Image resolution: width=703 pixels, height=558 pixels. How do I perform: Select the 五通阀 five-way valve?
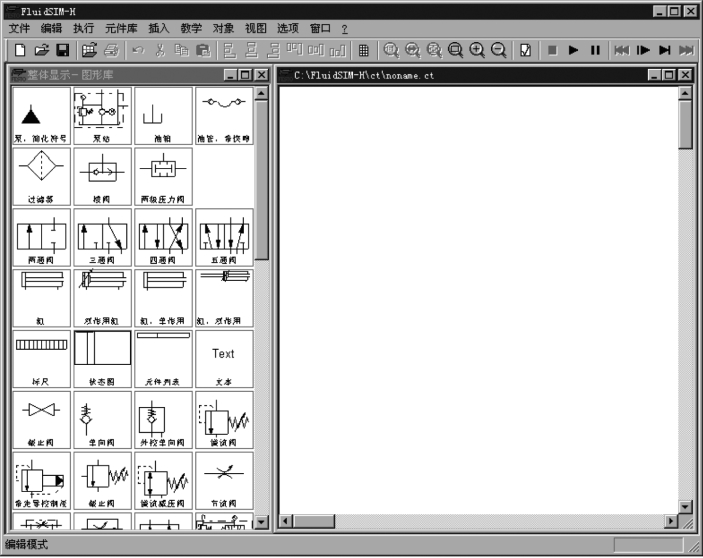tap(224, 238)
